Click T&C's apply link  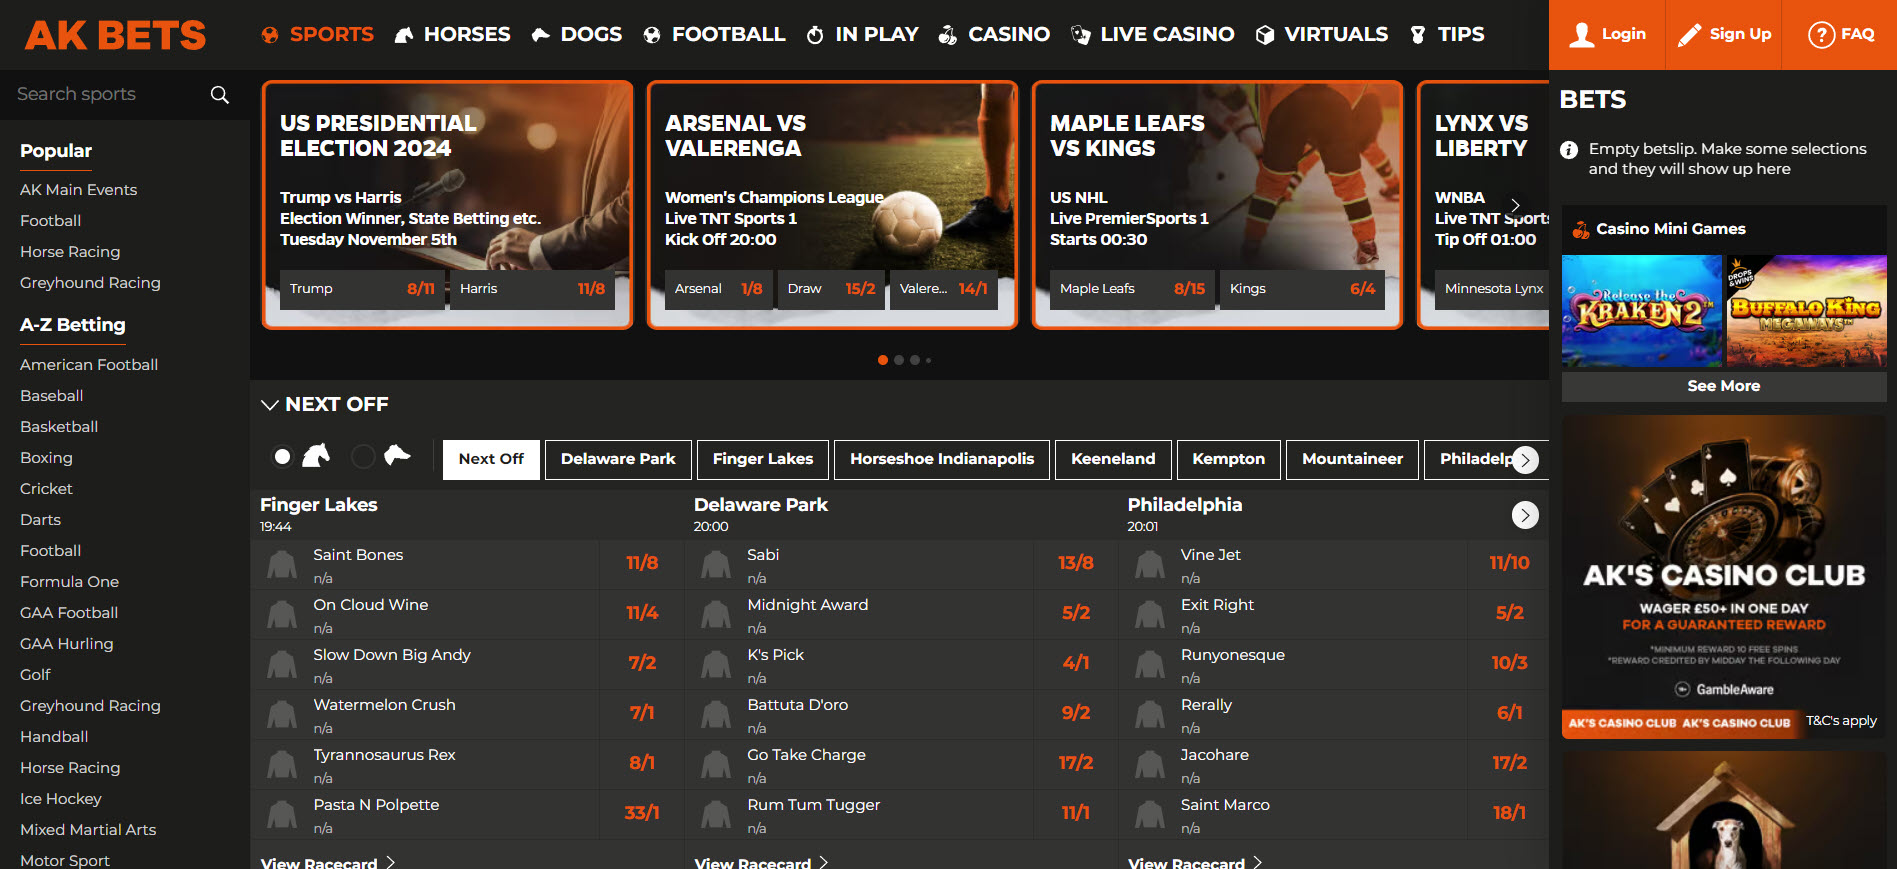coord(1841,721)
